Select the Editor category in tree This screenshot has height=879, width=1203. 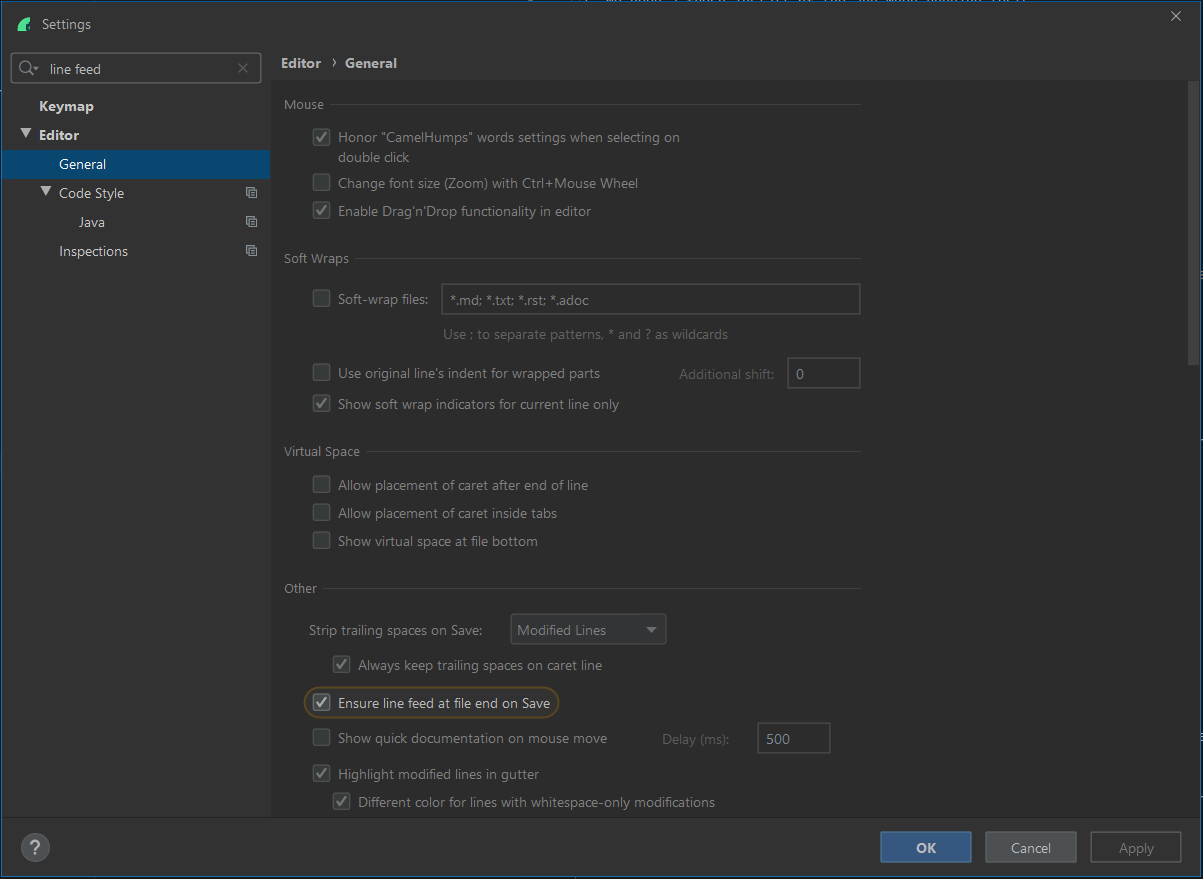click(59, 135)
